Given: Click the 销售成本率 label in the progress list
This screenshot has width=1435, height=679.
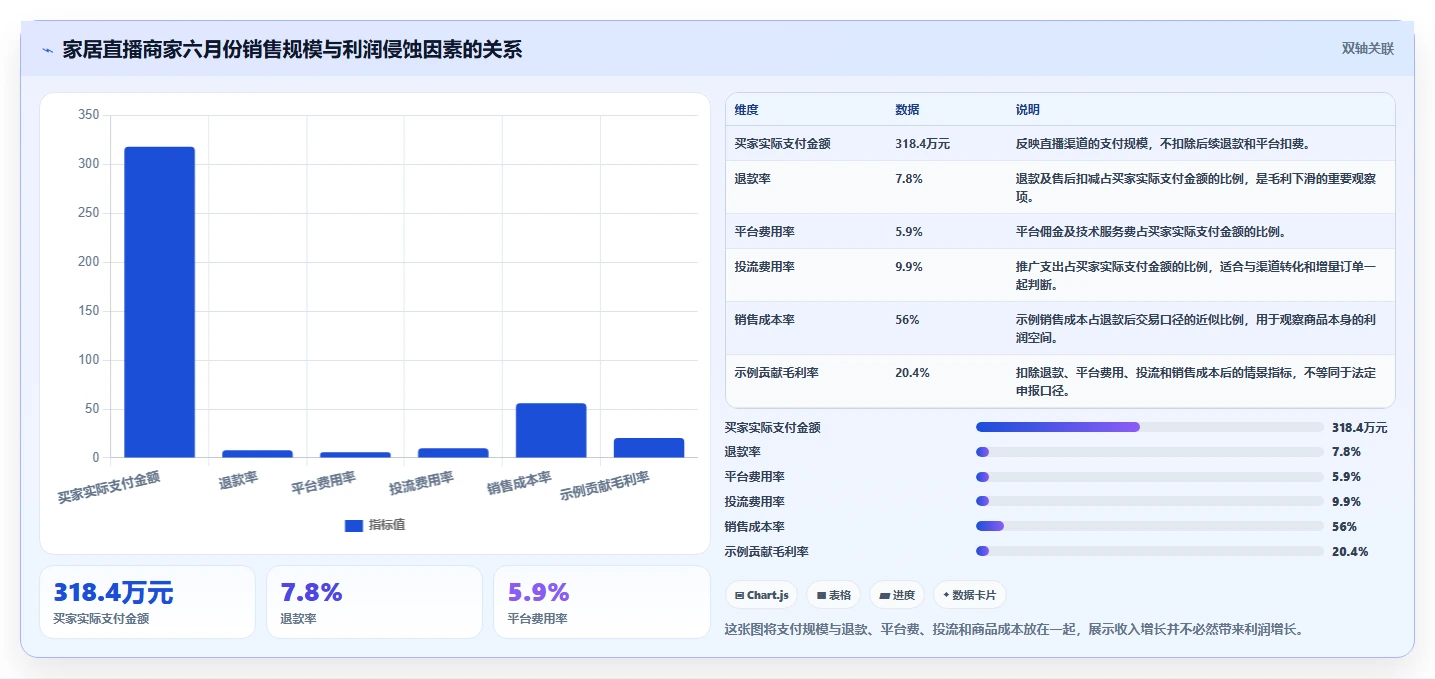Looking at the screenshot, I should point(755,526).
